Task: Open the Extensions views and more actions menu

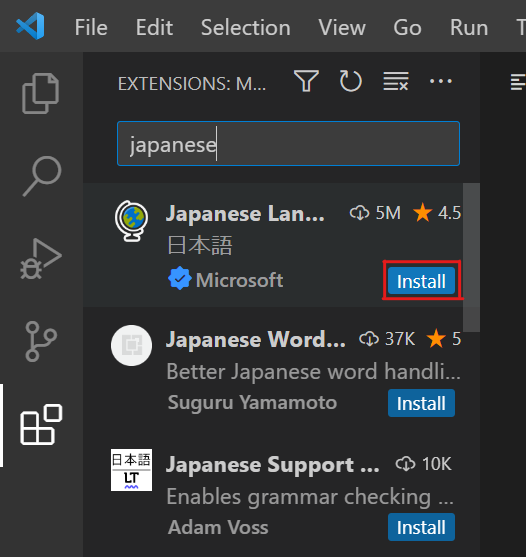Action: [x=440, y=81]
